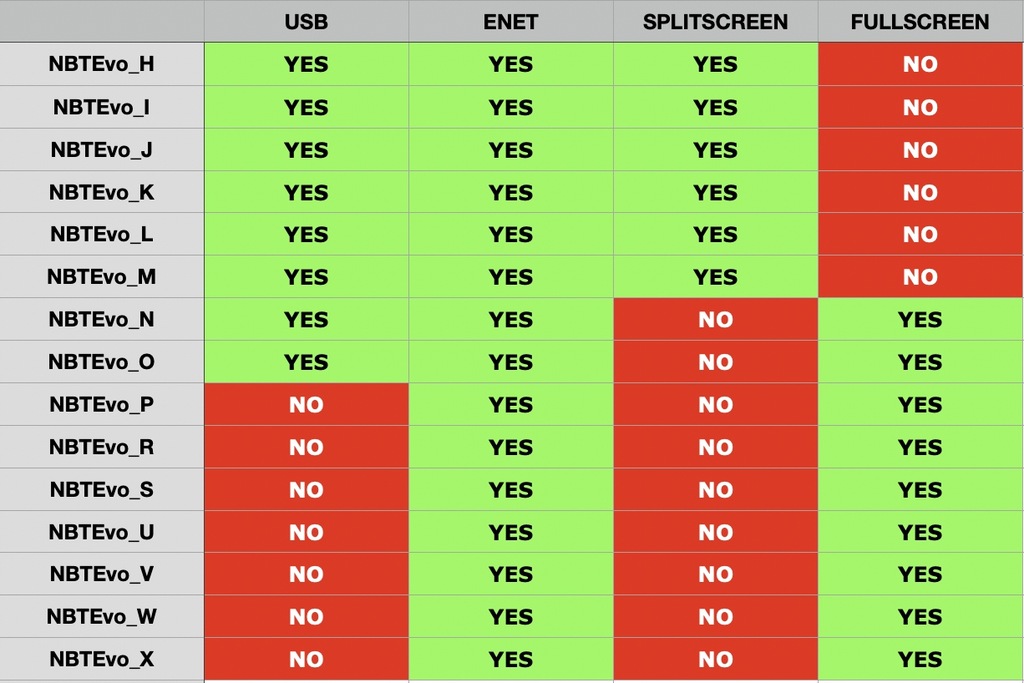Click USB cell in NBTEvo_P row

(306, 405)
